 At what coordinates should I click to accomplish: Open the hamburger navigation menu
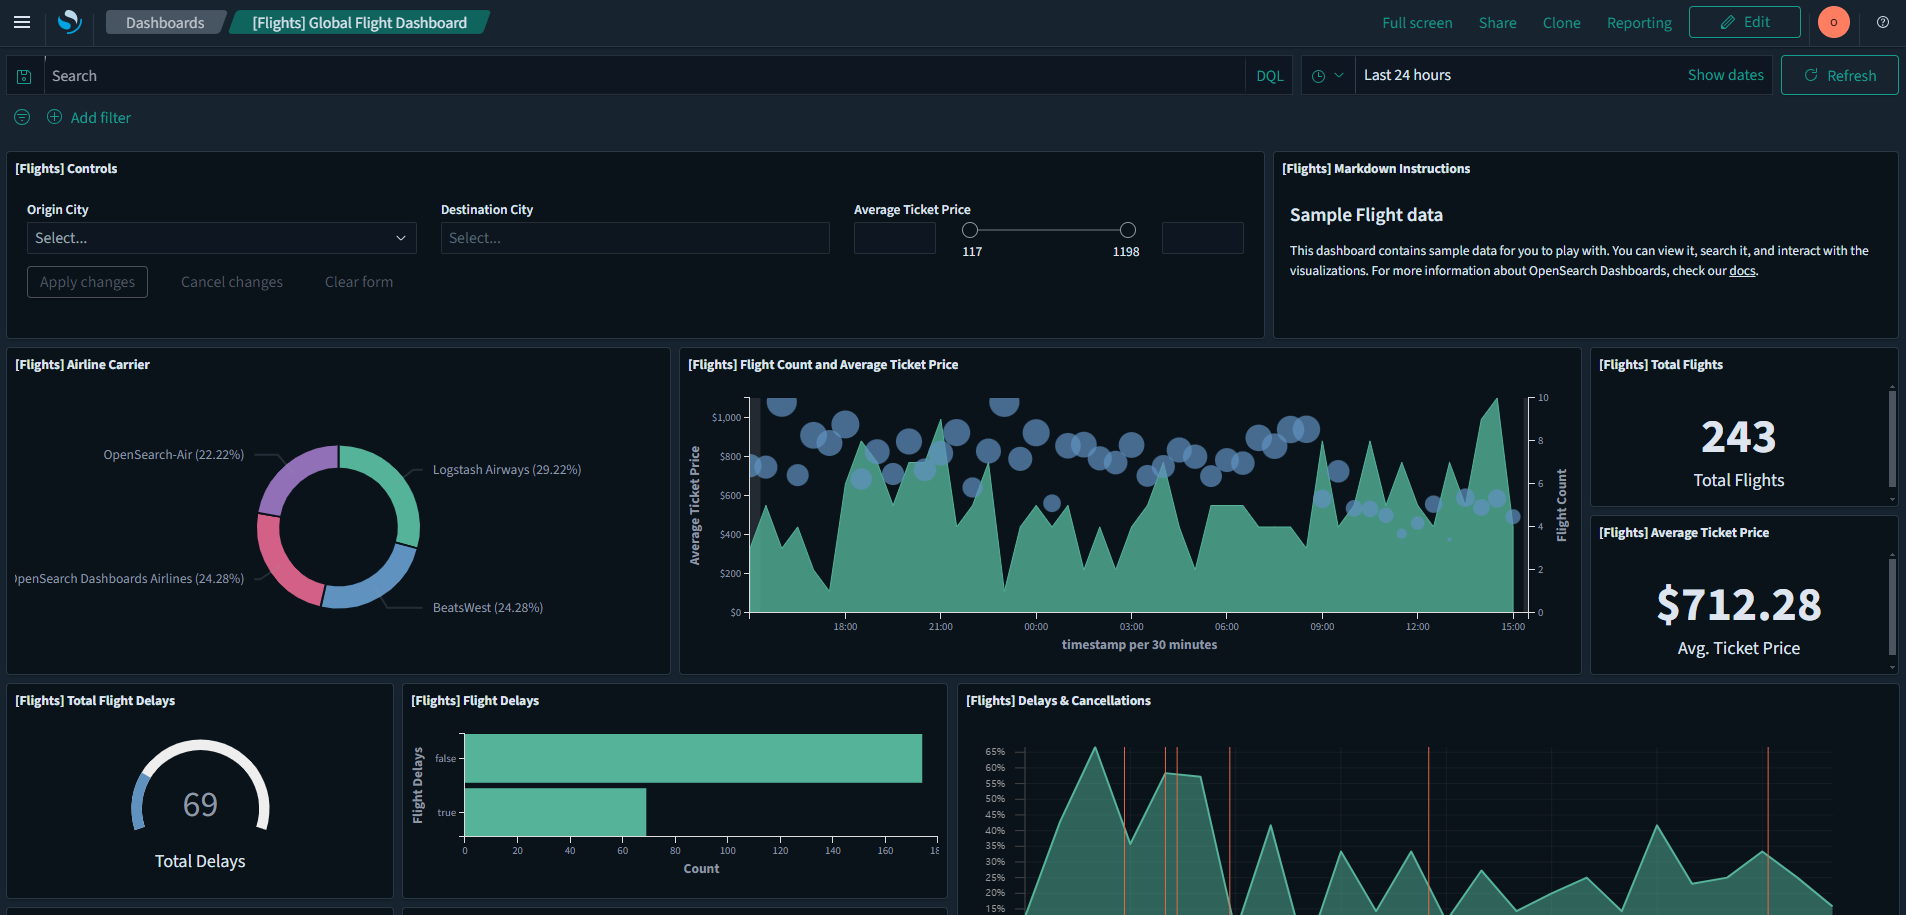(22, 22)
